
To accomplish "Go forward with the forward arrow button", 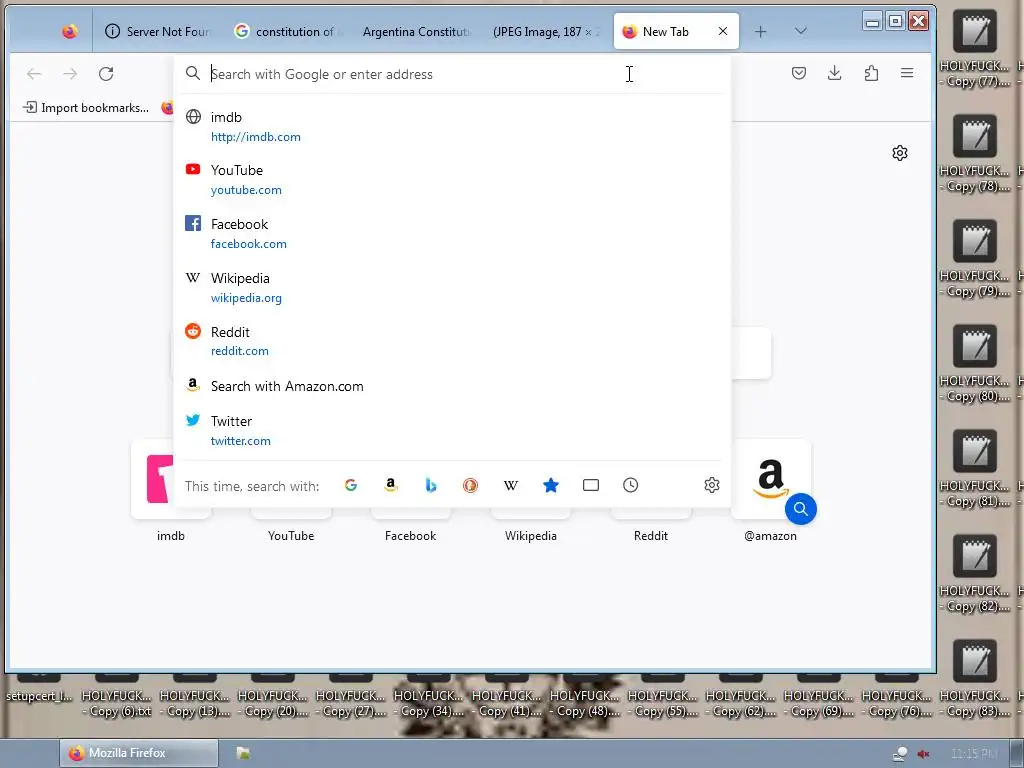I will (x=70, y=74).
